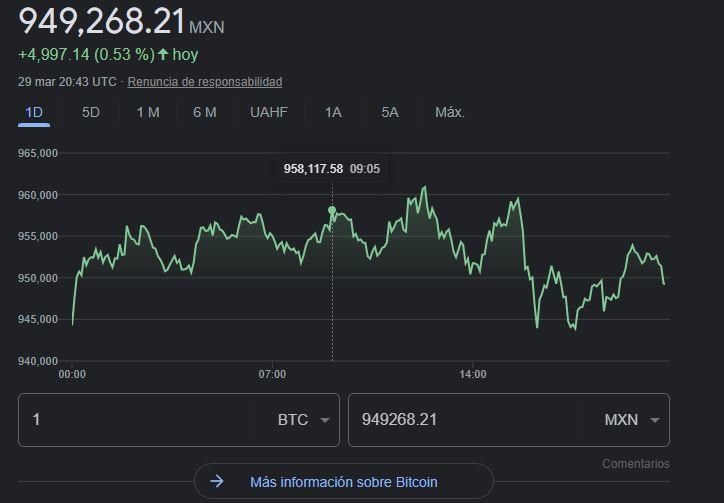724x503 pixels.
Task: Select the 1D time range tab
Action: click(34, 112)
